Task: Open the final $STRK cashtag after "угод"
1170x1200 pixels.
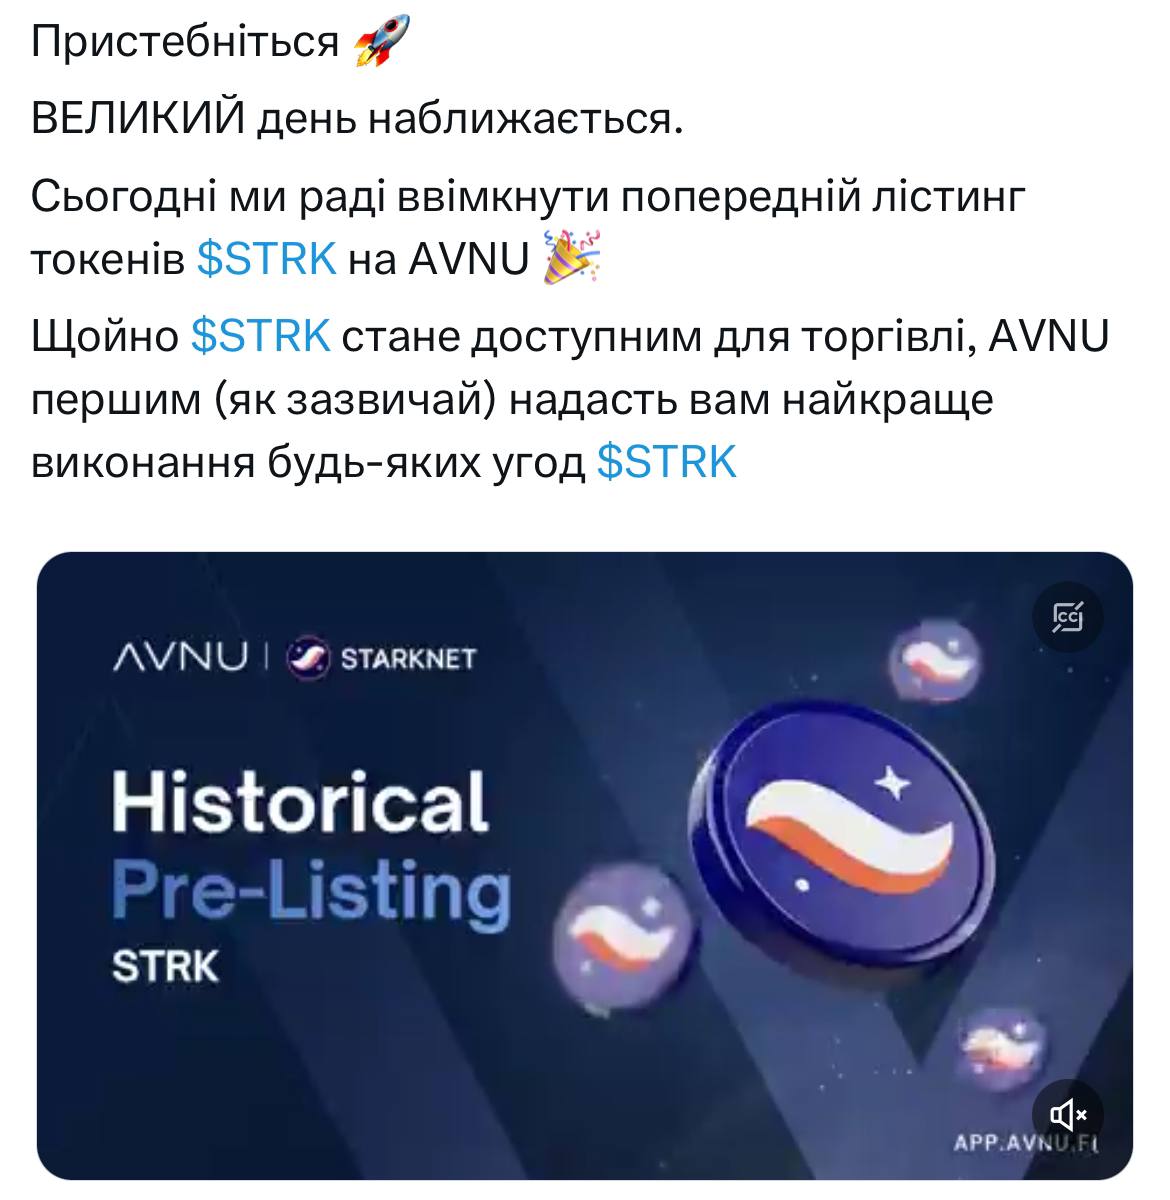Action: pyautogui.click(x=666, y=462)
